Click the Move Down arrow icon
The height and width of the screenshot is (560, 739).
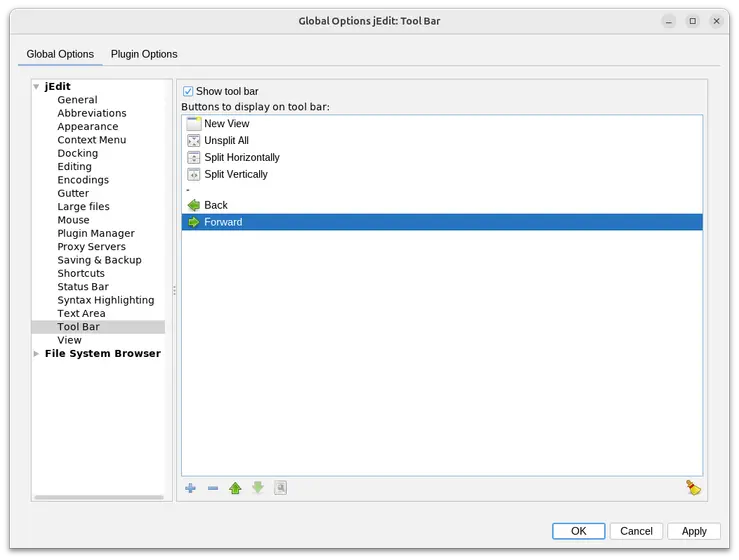point(258,488)
